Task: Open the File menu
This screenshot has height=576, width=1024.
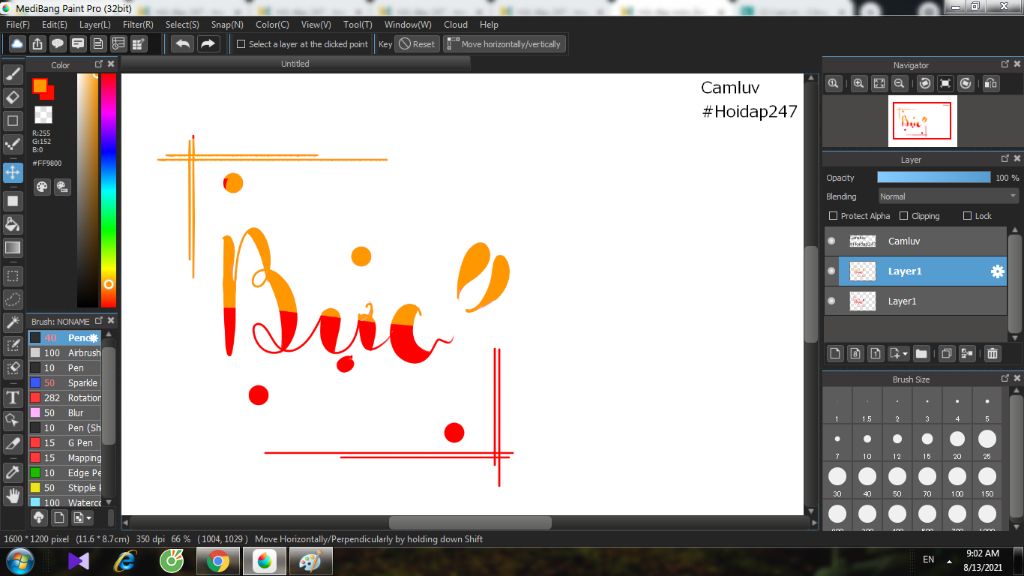Action: 18,25
